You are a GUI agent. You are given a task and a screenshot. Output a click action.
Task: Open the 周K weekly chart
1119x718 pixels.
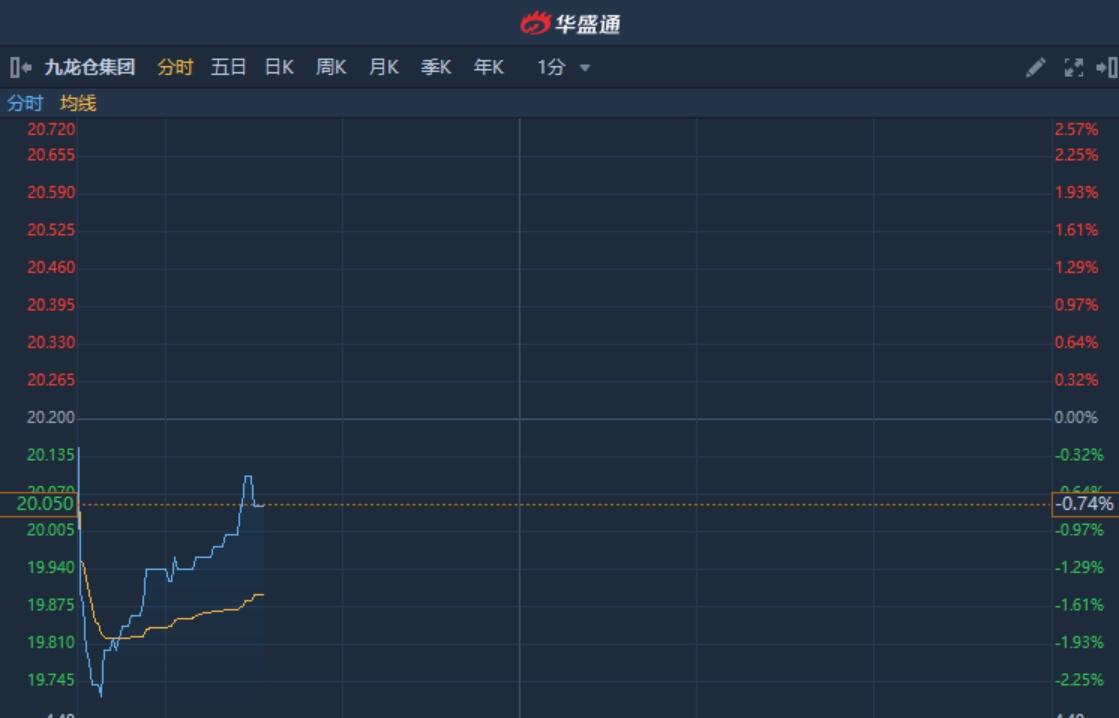pyautogui.click(x=331, y=68)
